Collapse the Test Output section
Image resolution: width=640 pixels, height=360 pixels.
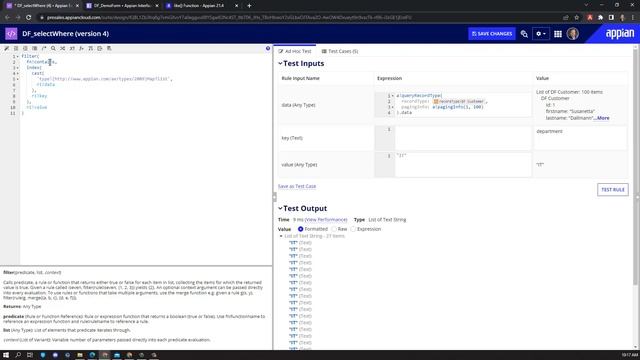[x=280, y=208]
